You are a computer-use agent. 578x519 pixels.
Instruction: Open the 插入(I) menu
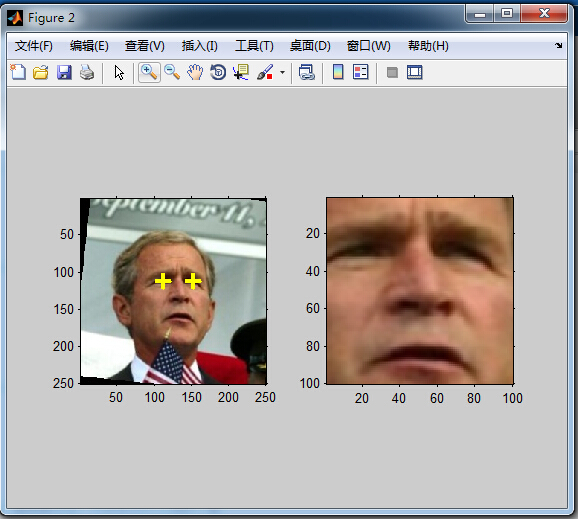200,46
